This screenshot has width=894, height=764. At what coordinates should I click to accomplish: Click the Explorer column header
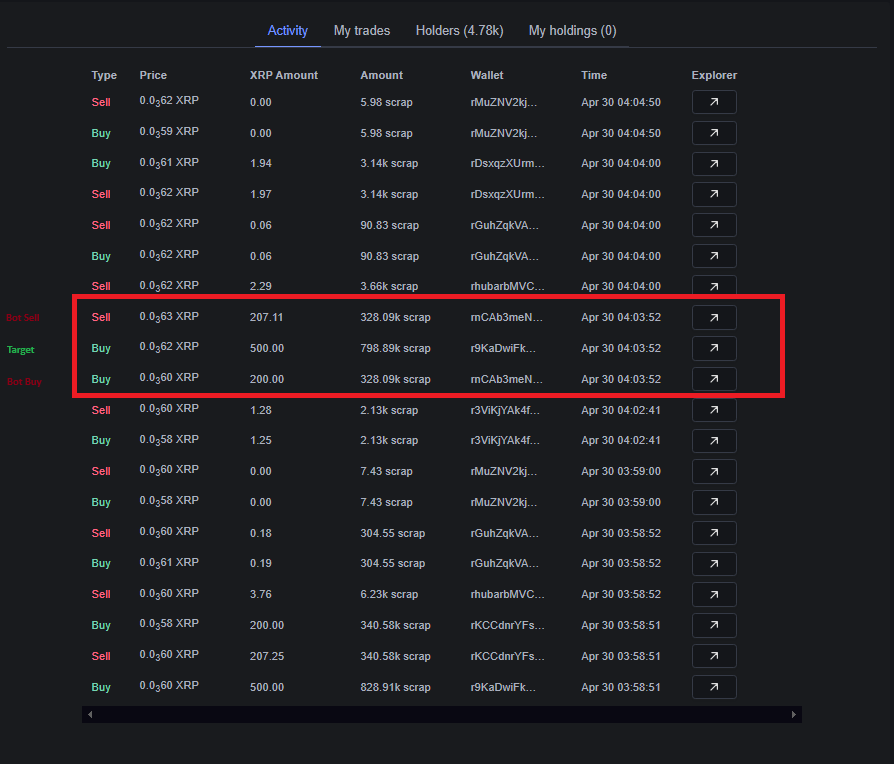click(x=714, y=75)
